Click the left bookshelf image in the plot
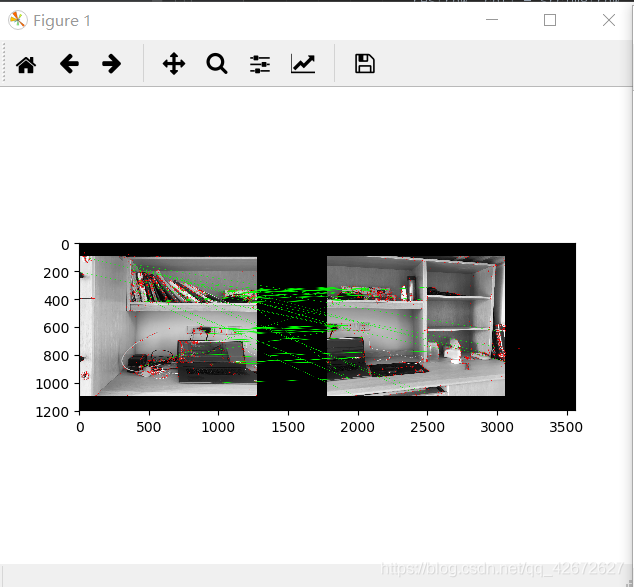The width and height of the screenshot is (634, 587). (x=168, y=326)
